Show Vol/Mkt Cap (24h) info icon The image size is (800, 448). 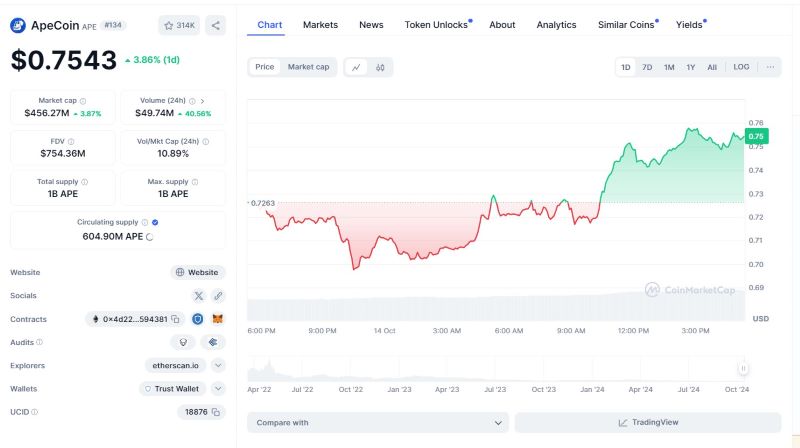(x=206, y=141)
